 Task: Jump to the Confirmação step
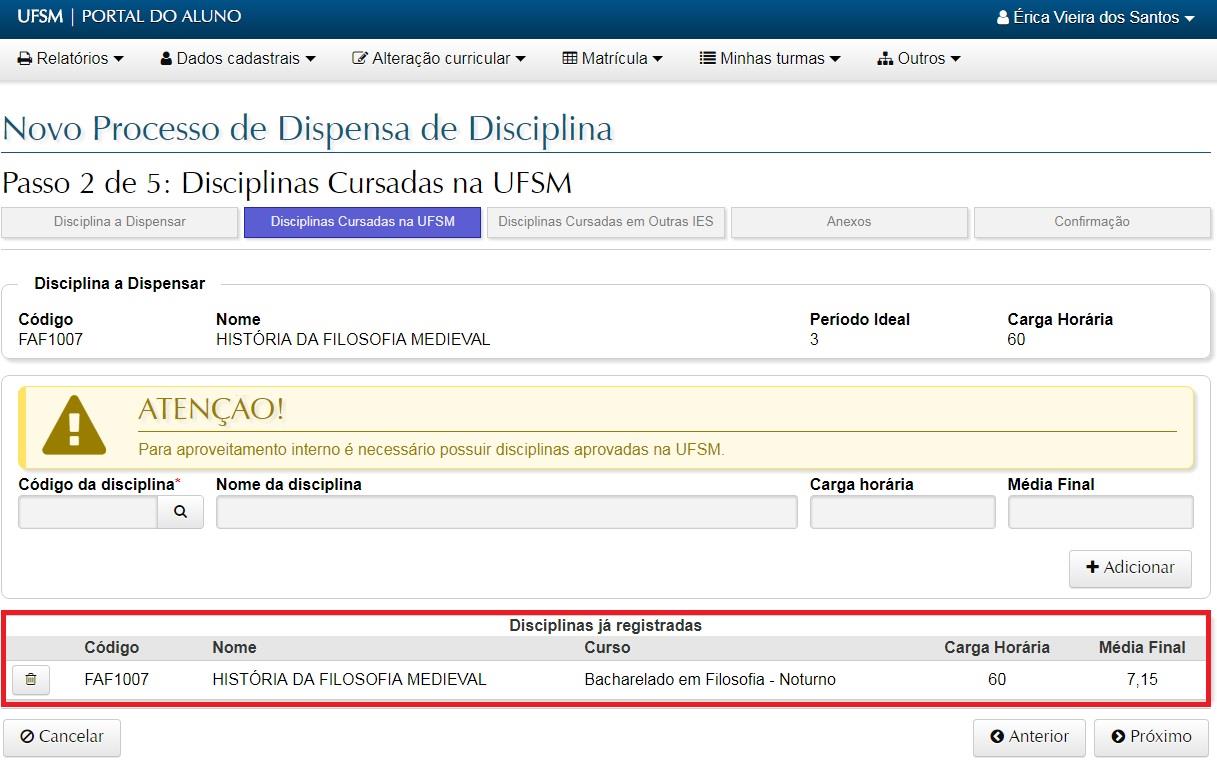[x=1092, y=222]
